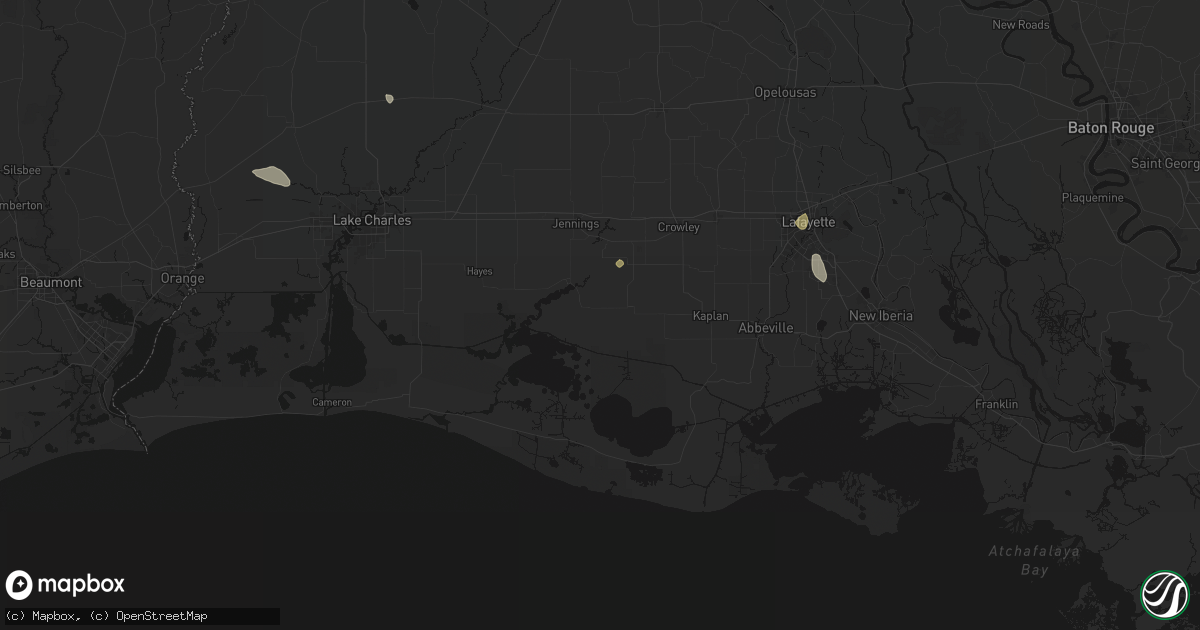Viewport: 1200px width, 630px height.
Task: Click the large hail patch northwest of Lake Charles
Action: click(271, 177)
